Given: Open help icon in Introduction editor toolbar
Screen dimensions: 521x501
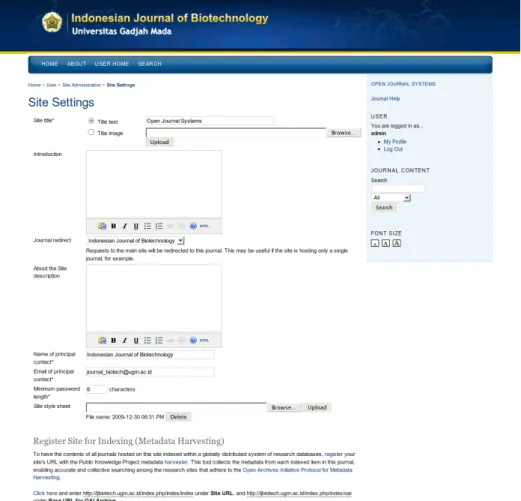Looking at the screenshot, I should point(193,226).
